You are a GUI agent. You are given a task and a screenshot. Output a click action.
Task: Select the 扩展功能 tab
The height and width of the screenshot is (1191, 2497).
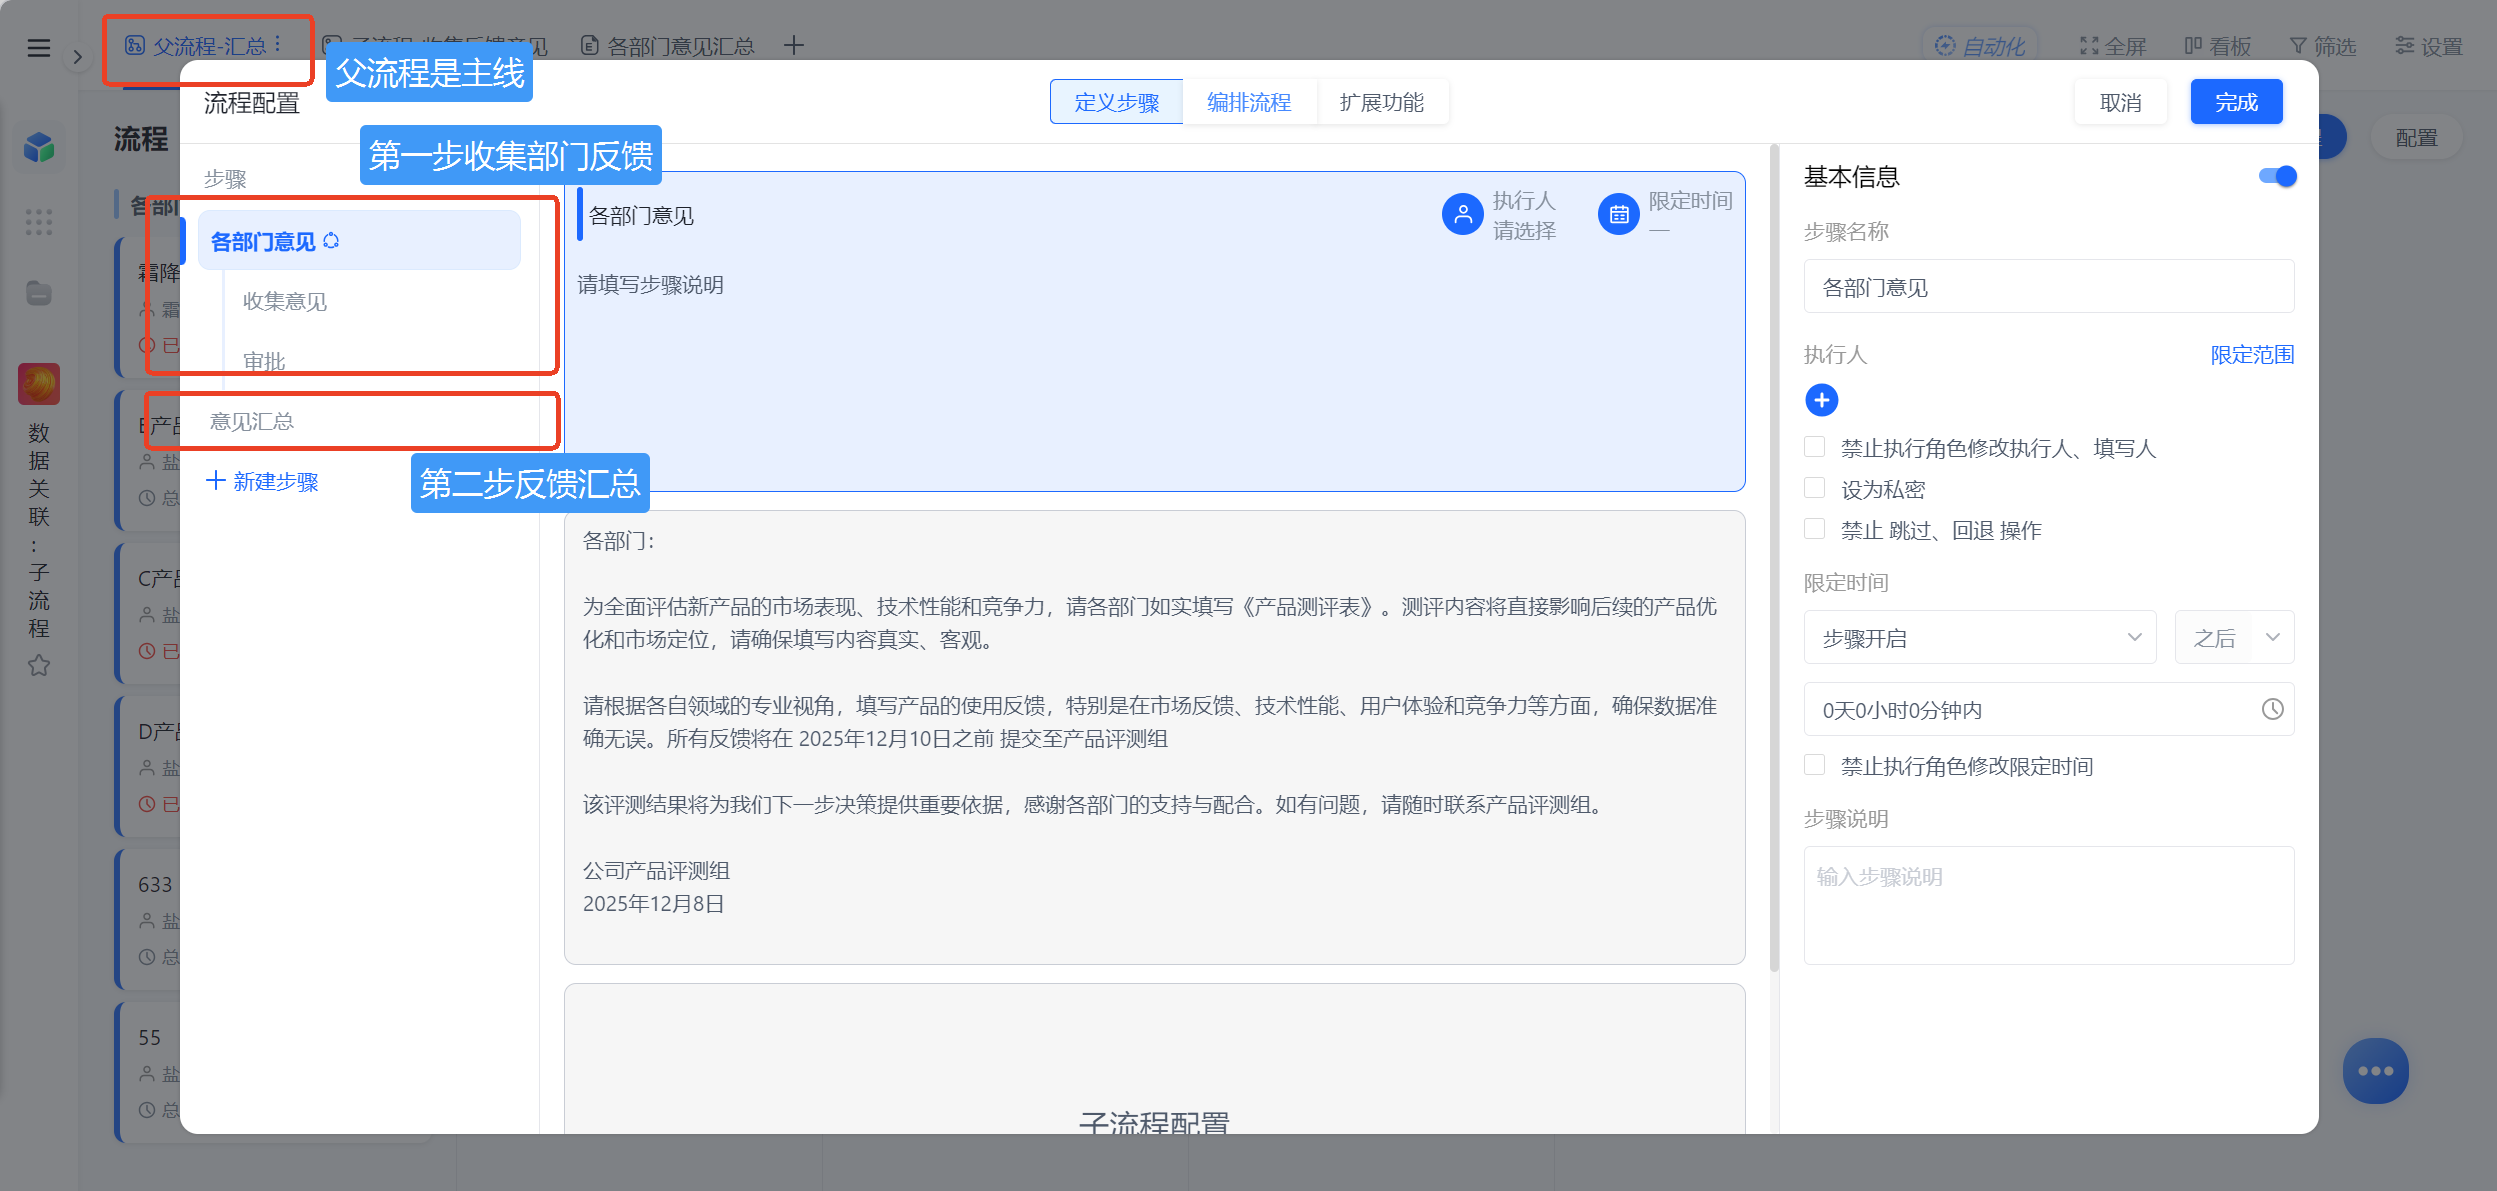[x=1381, y=102]
